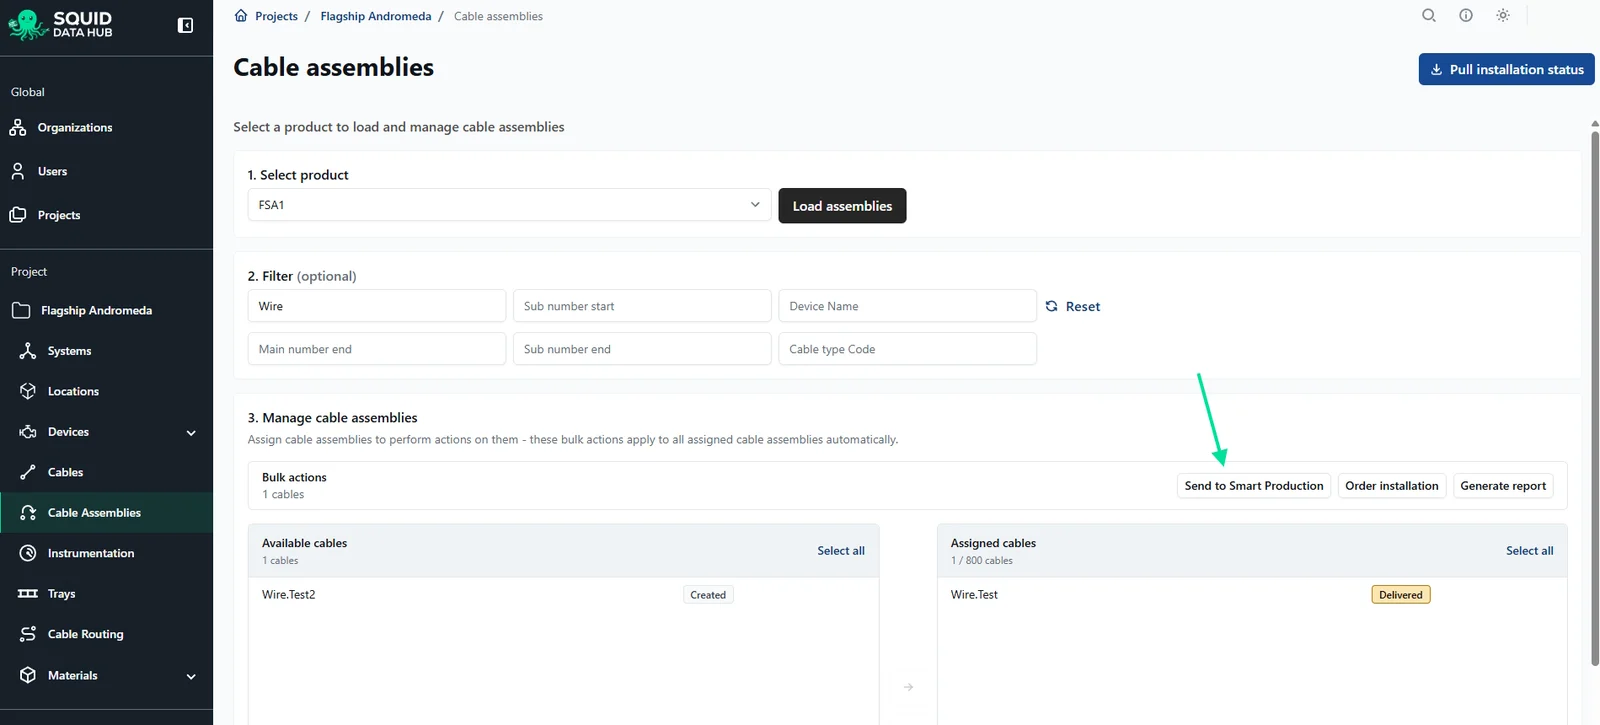This screenshot has height=725, width=1600.
Task: Go to Cable Routing in sidebar
Action: [x=86, y=634]
